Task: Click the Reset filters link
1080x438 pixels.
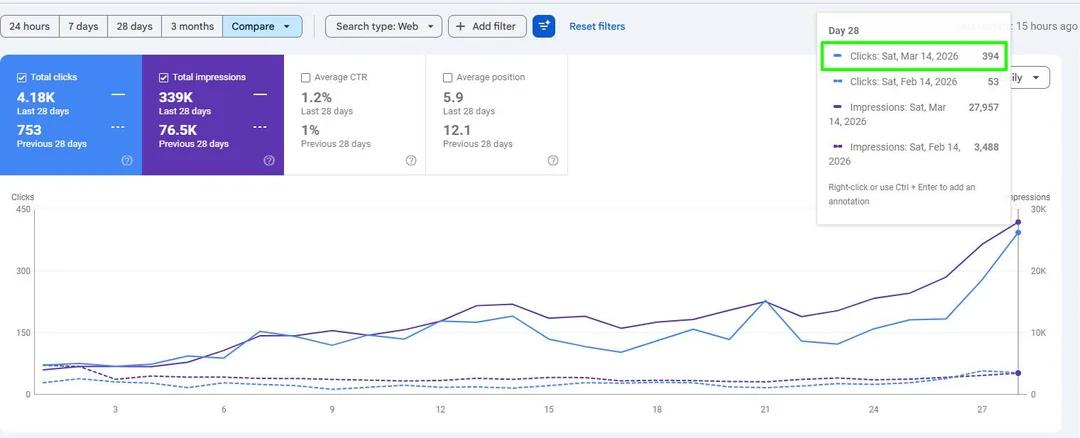Action: 597,26
